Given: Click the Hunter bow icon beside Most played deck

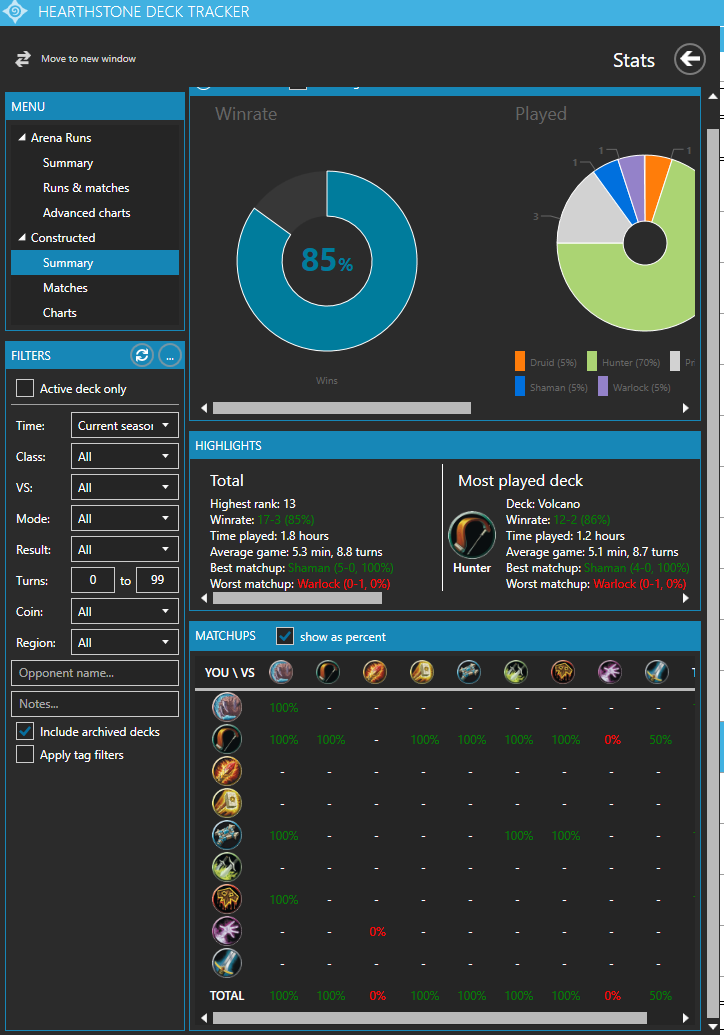Looking at the screenshot, I should 472,535.
